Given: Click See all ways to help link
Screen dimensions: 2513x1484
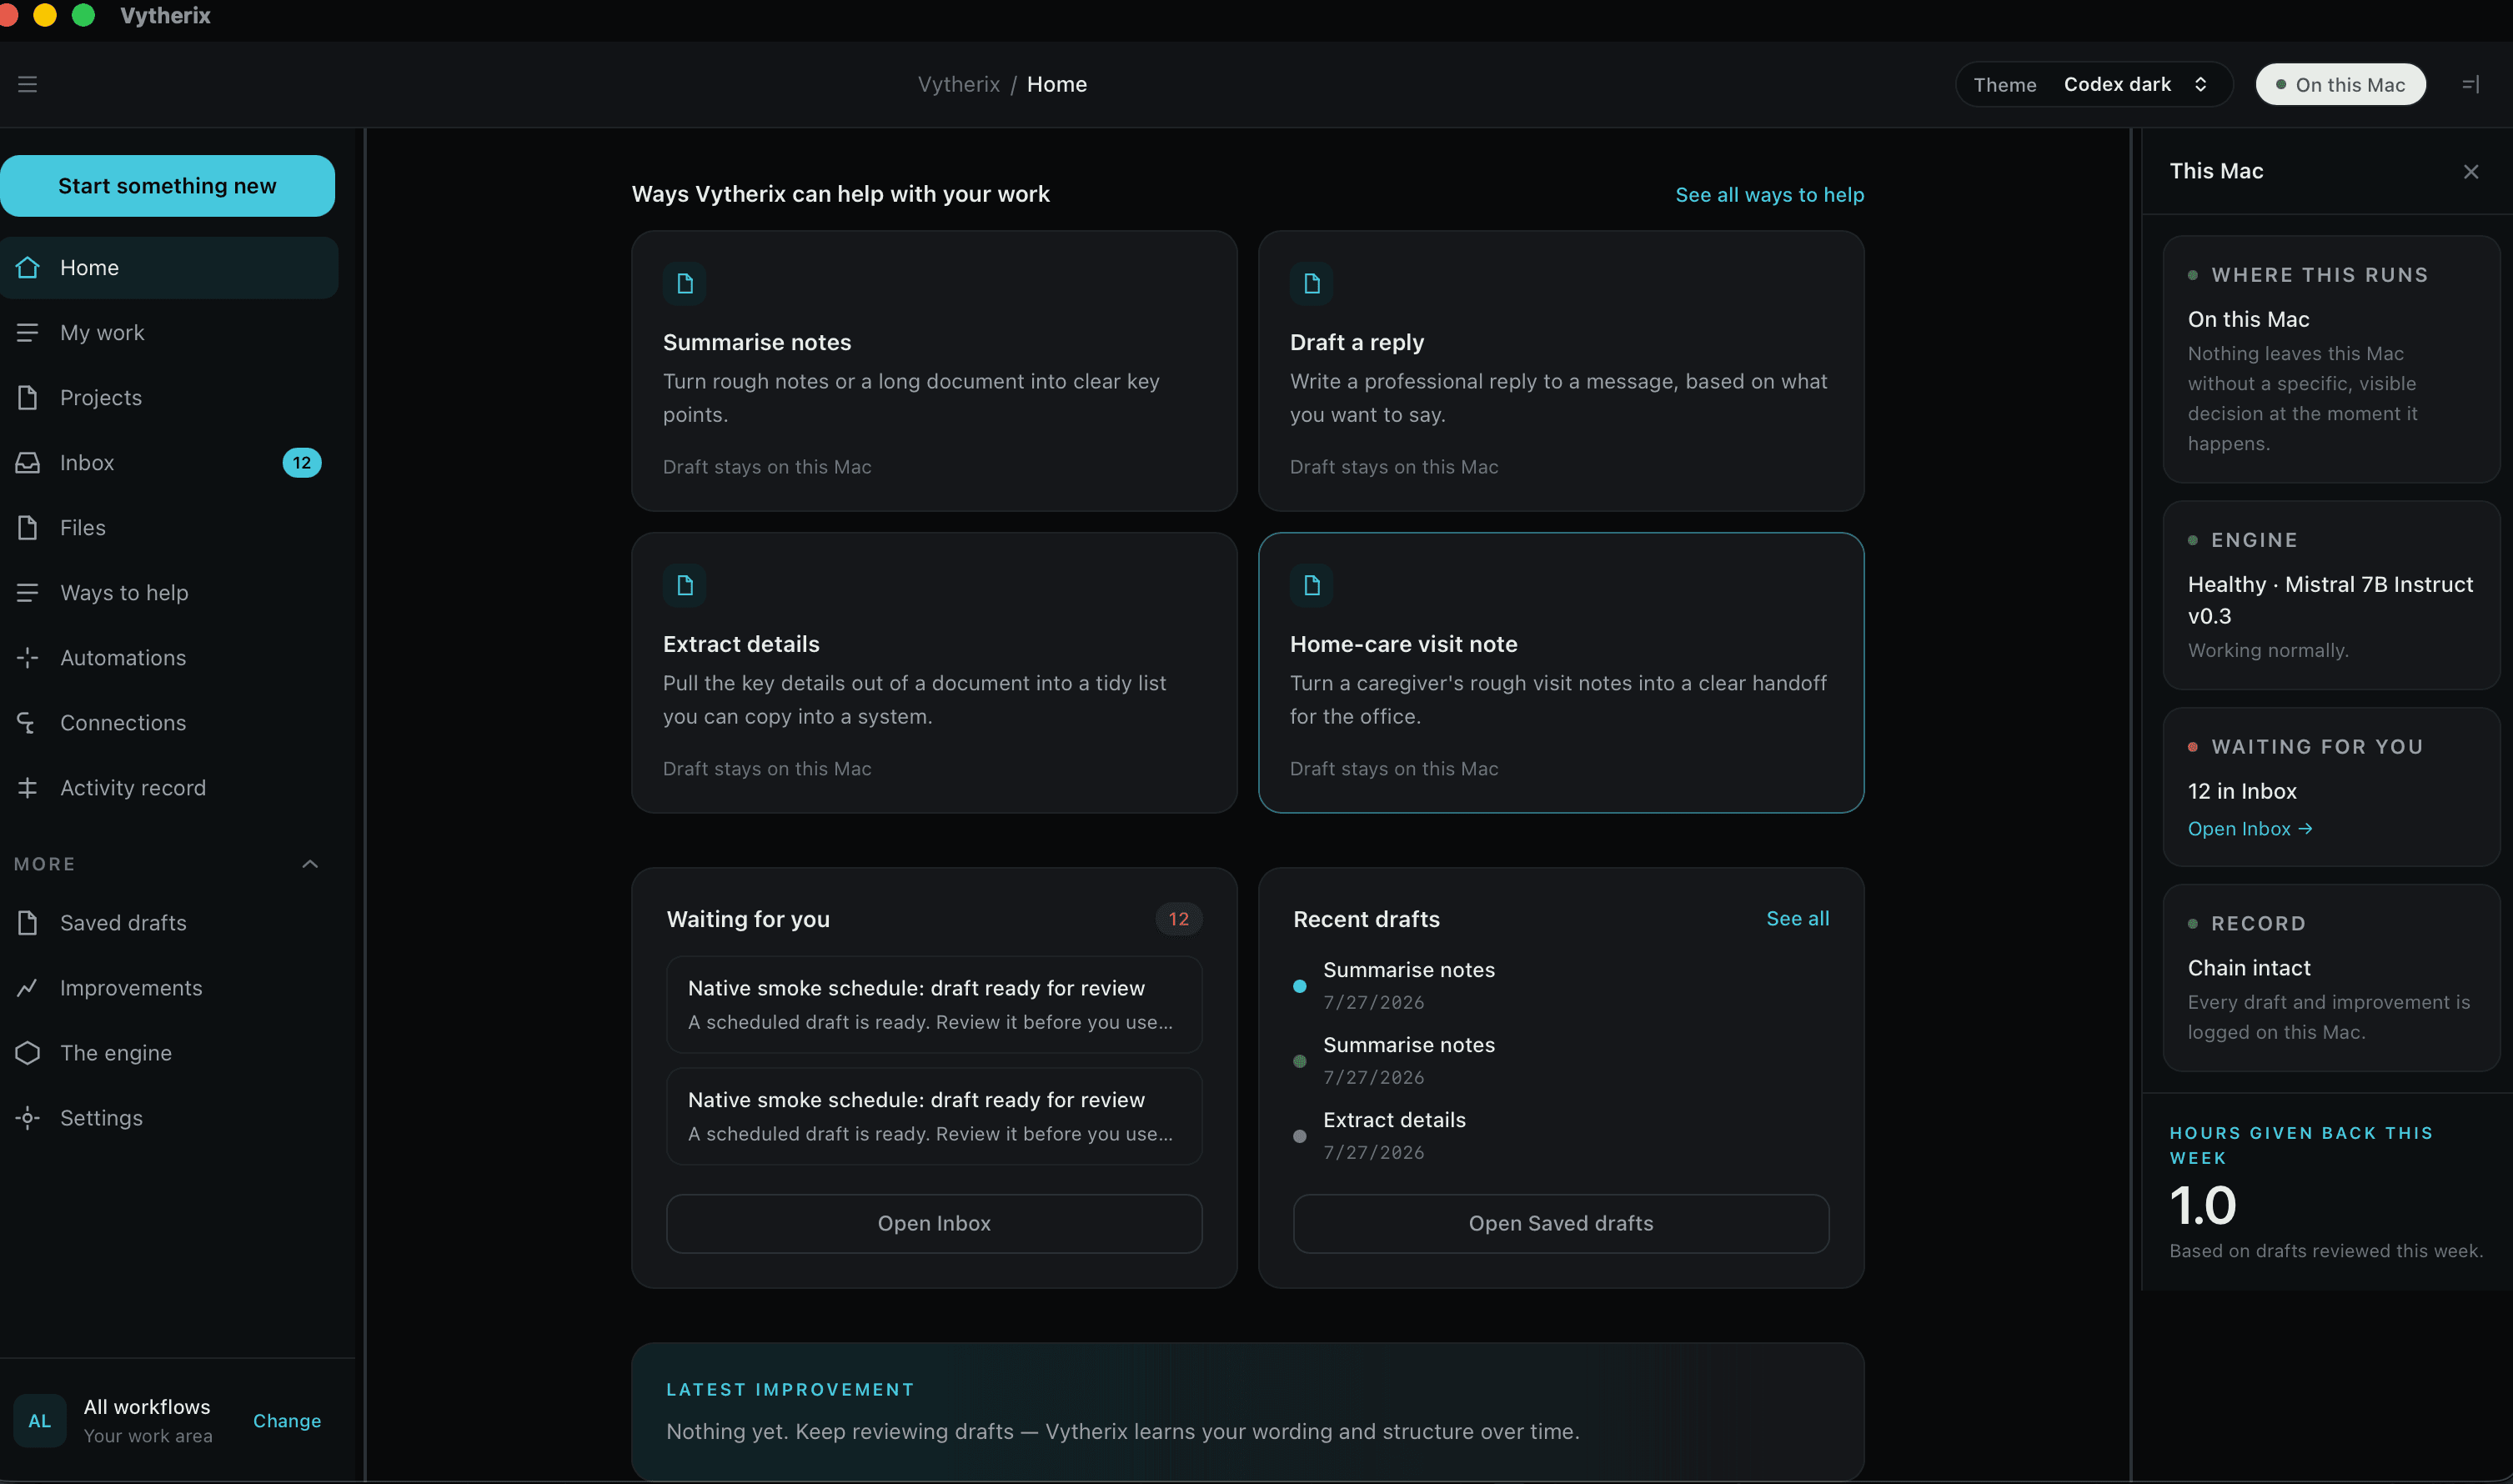Looking at the screenshot, I should 1769,195.
